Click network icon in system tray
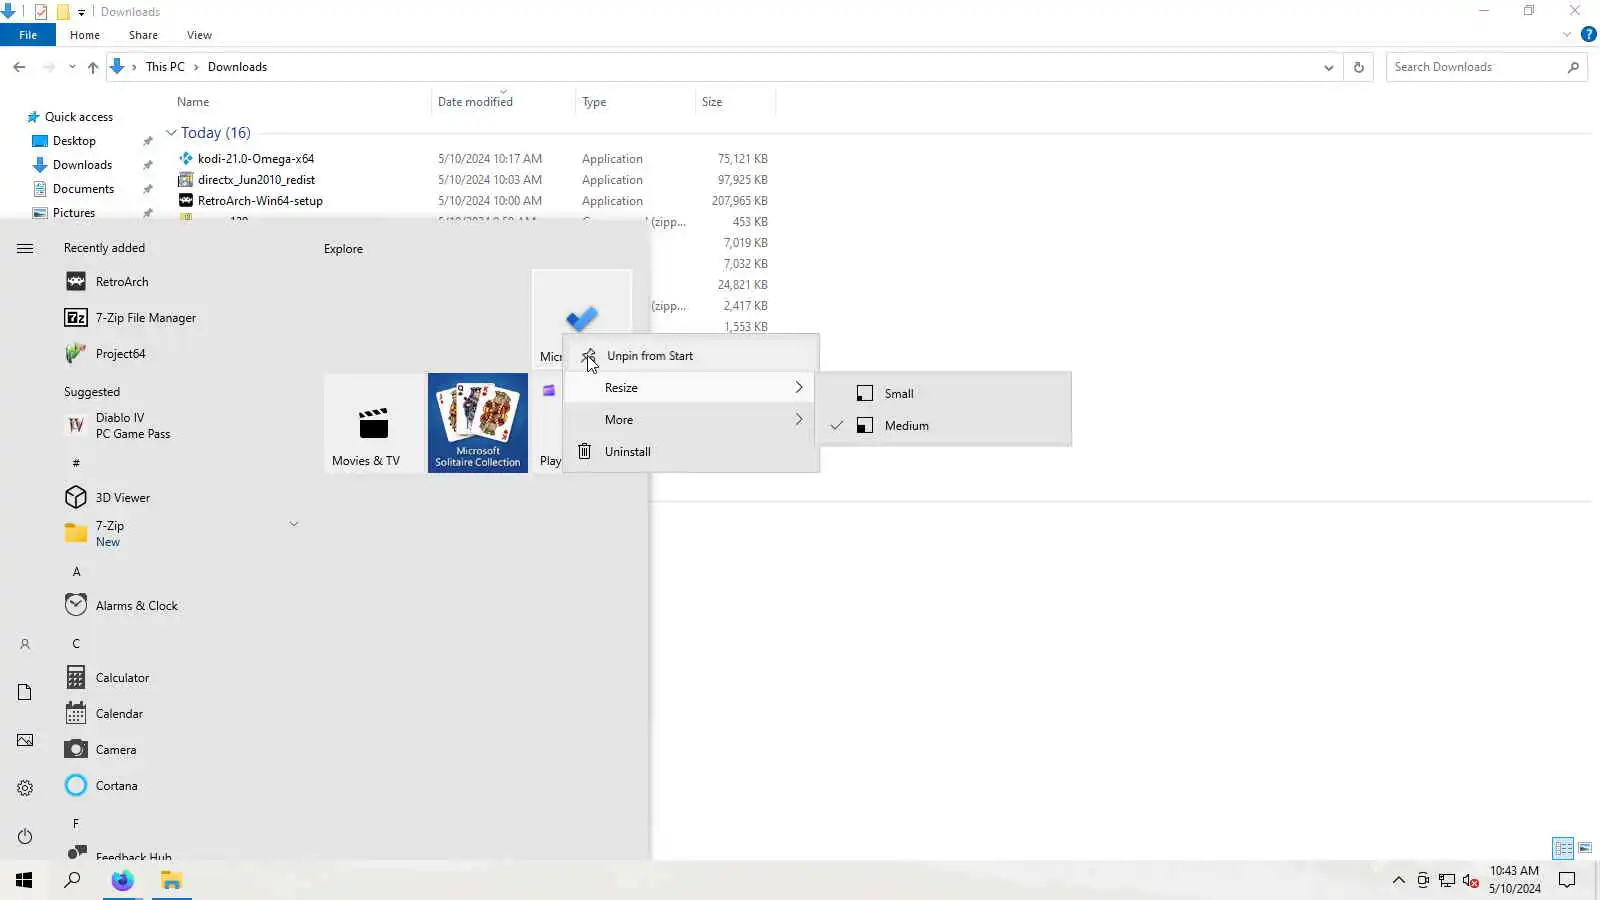This screenshot has width=1600, height=900. pos(1446,880)
